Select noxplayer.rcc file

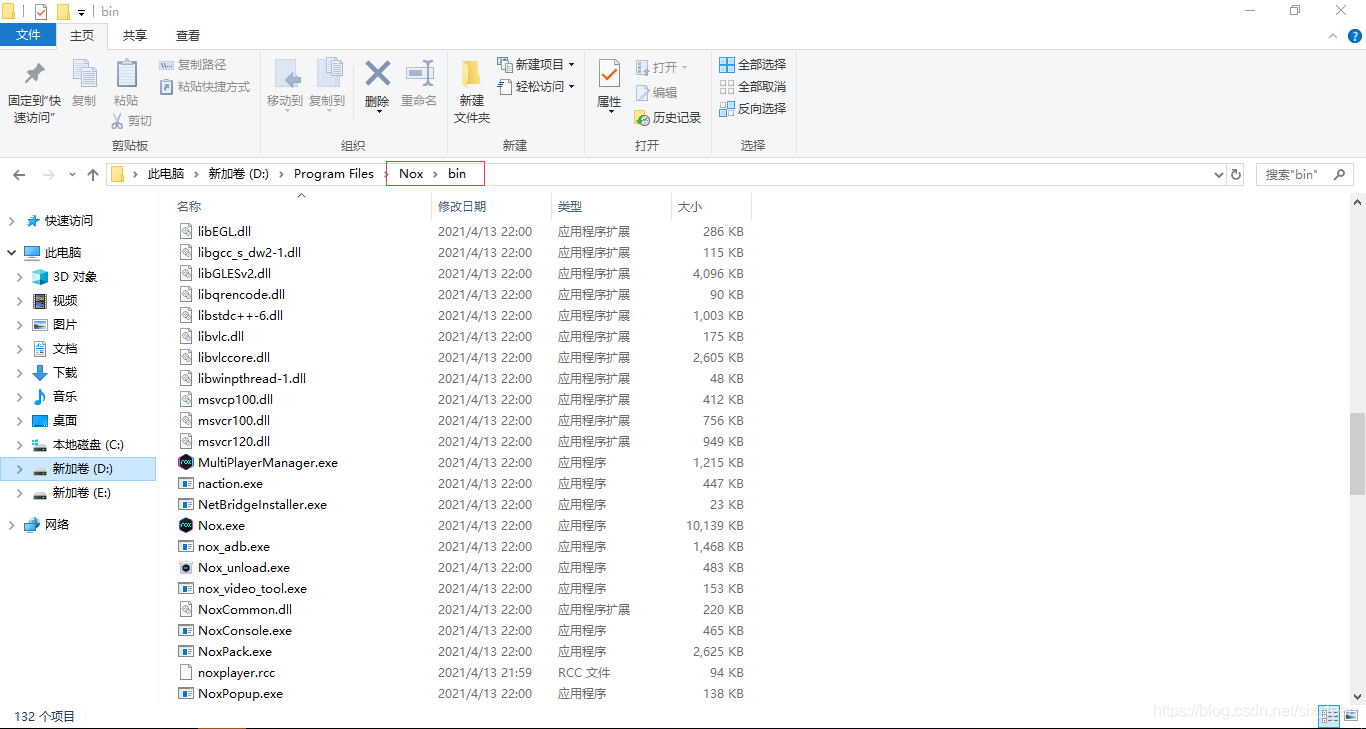pyautogui.click(x=236, y=673)
